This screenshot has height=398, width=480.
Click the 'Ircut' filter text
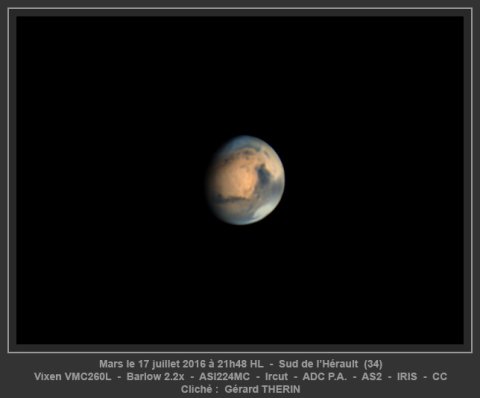[276, 376]
